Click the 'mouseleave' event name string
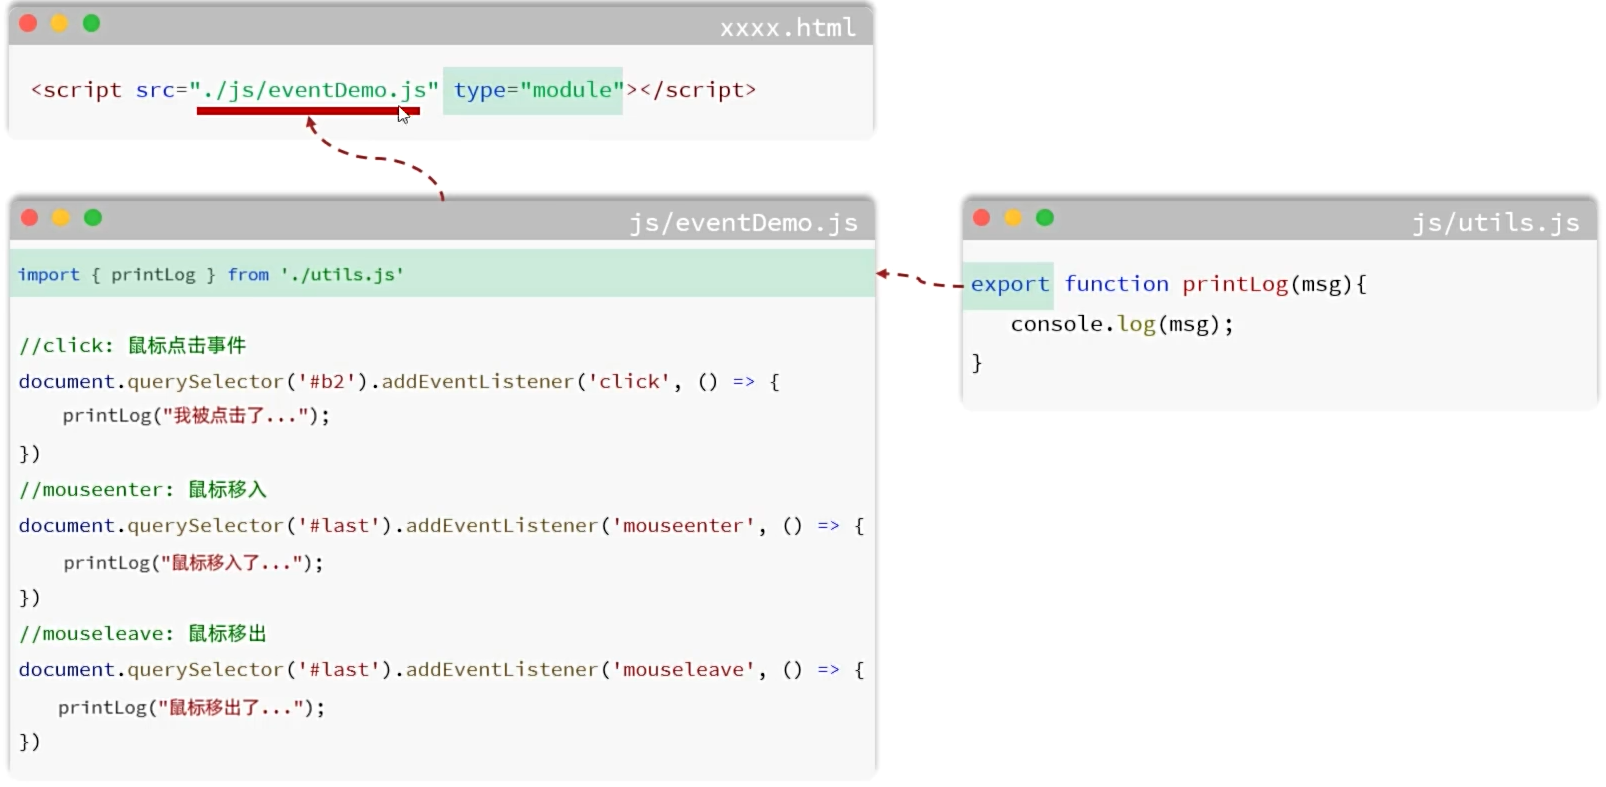This screenshot has height=787, width=1606. (x=684, y=669)
